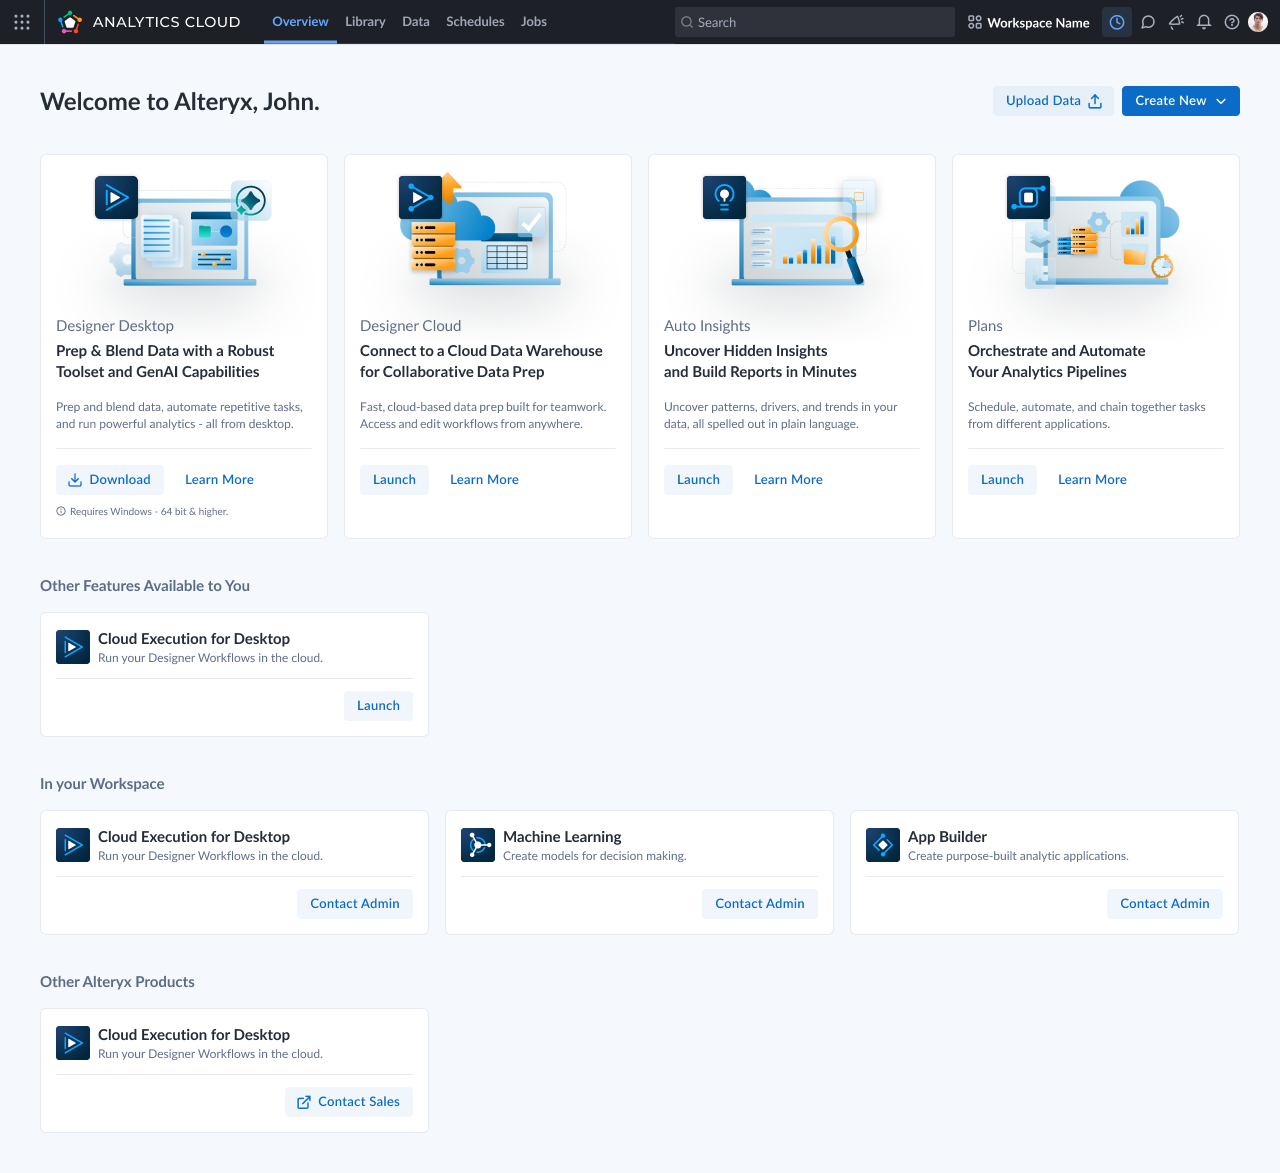Click the clock history icon in header
1280x1173 pixels.
(1117, 22)
